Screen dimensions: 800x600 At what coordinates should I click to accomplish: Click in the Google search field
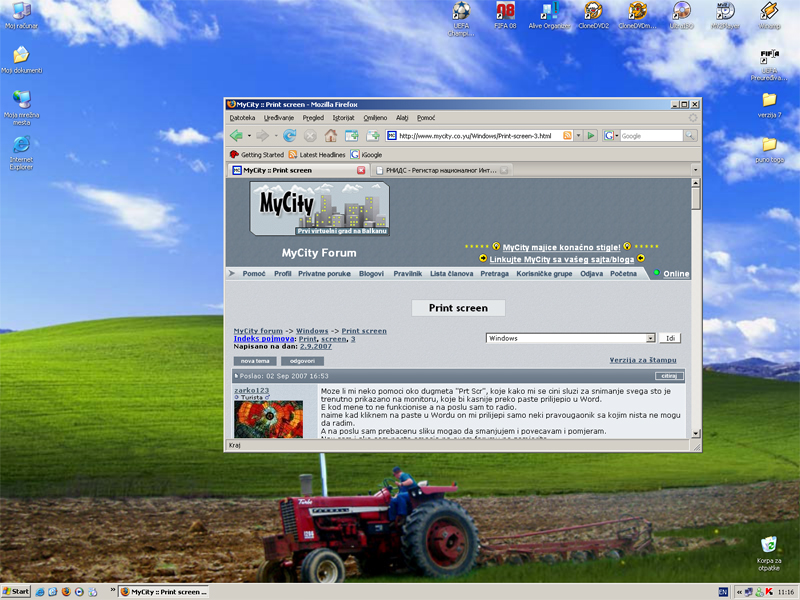tap(651, 136)
